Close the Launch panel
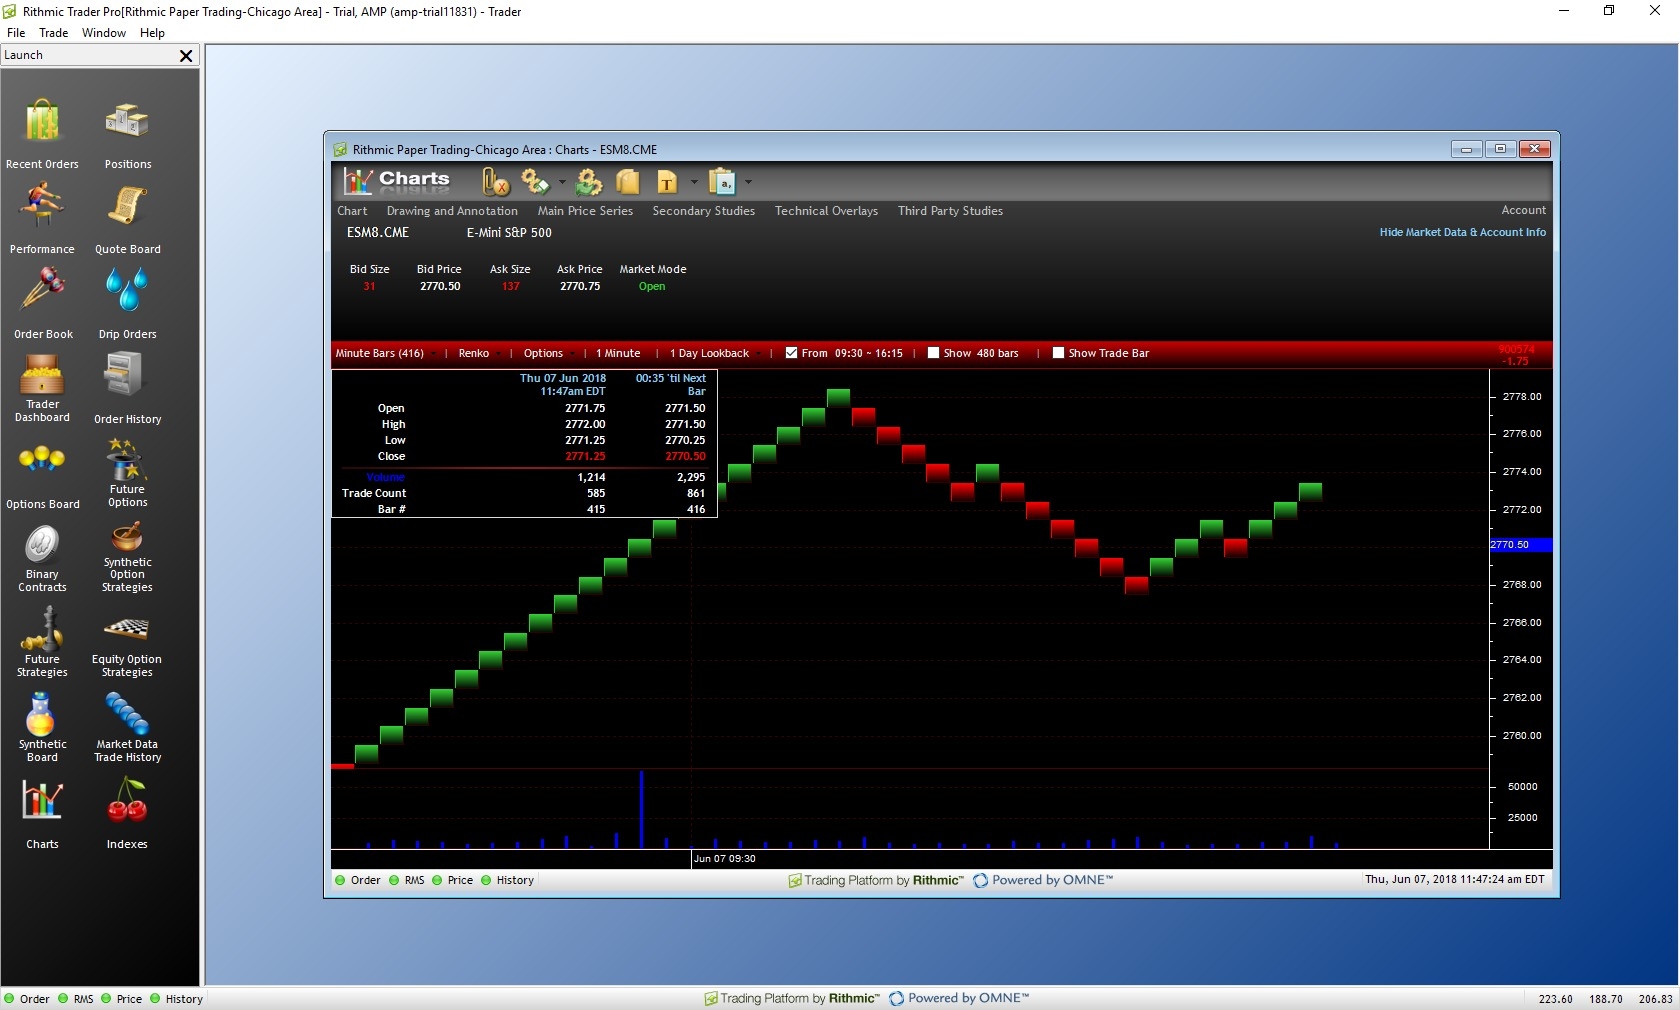This screenshot has height=1010, width=1680. 186,56
